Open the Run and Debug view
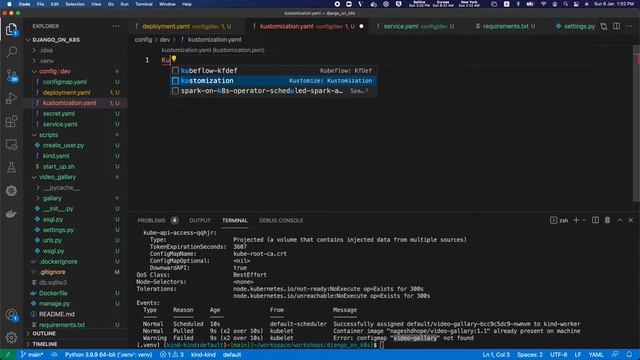 tap(11, 98)
